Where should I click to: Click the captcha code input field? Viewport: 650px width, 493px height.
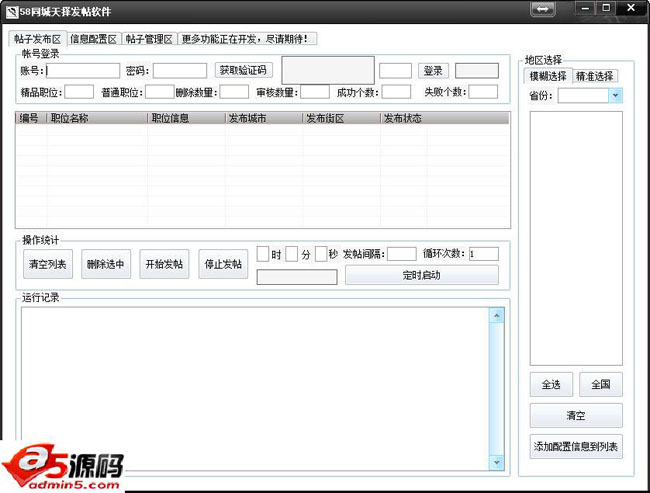395,71
